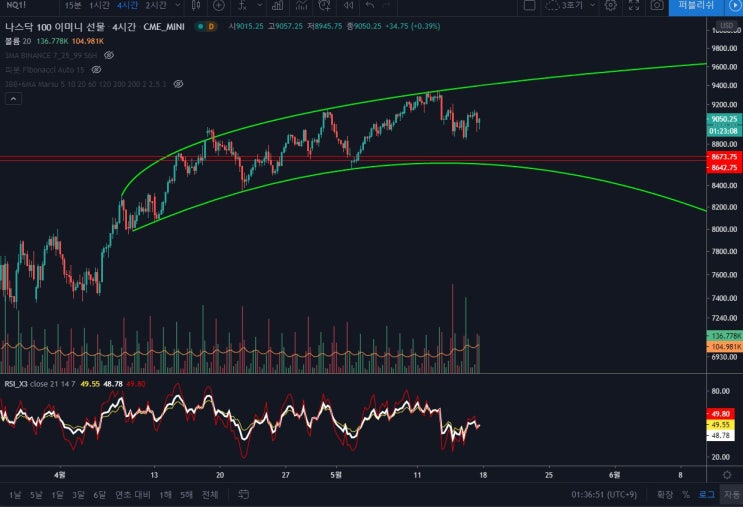Screen dimensions: 743x507
Task: Switch to the 2시간 interval
Action: pyautogui.click(x=155, y=5)
